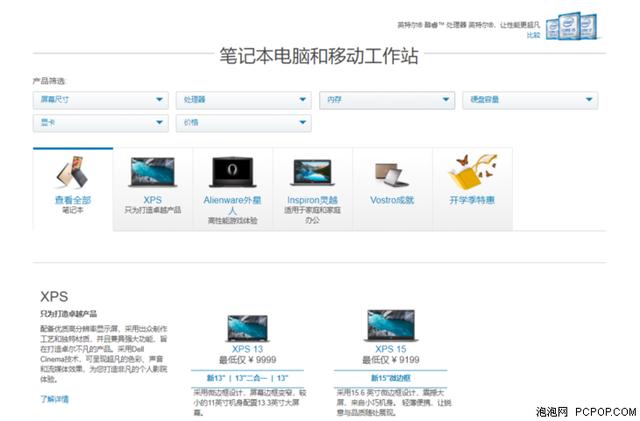Screen dimensions: 640x421
Task: Click the XPS 15 description starting 采用15.6英寸
Action: coord(394,403)
